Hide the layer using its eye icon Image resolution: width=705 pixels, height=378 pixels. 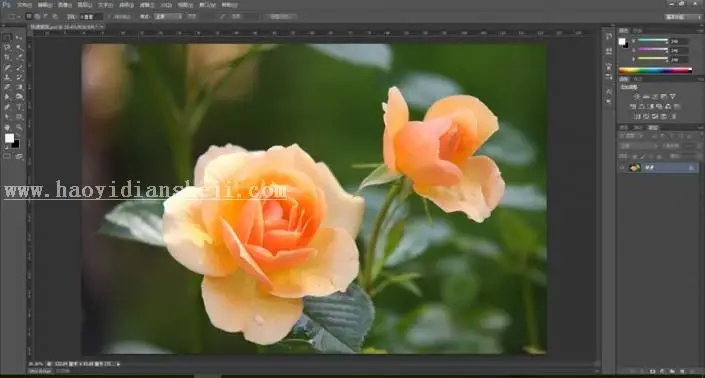[x=623, y=168]
